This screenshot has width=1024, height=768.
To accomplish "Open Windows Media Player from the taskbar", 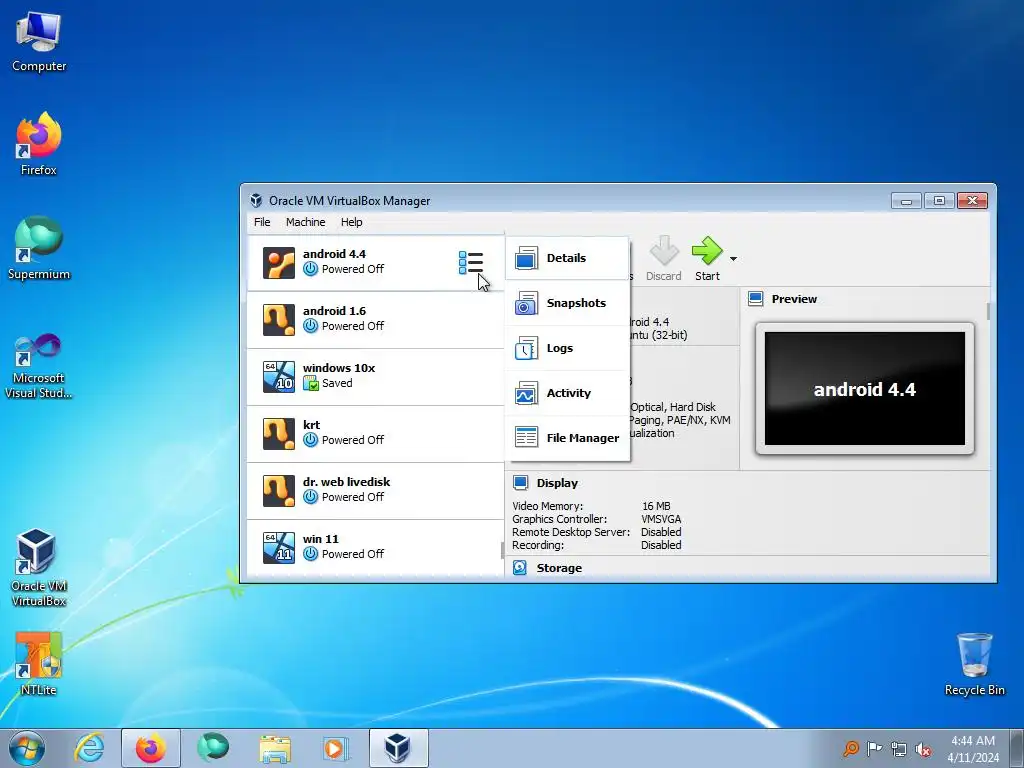I will (x=336, y=748).
